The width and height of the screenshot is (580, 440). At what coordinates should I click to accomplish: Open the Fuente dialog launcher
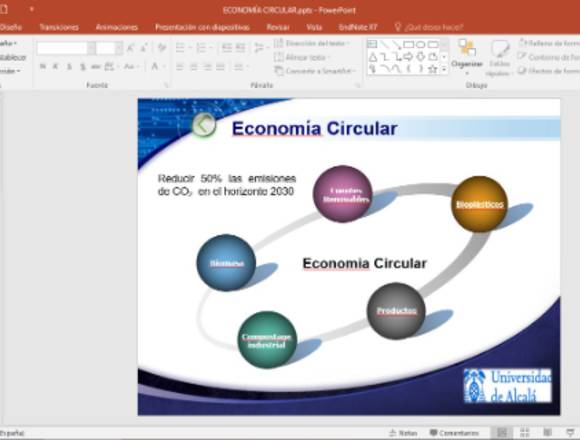point(166,85)
